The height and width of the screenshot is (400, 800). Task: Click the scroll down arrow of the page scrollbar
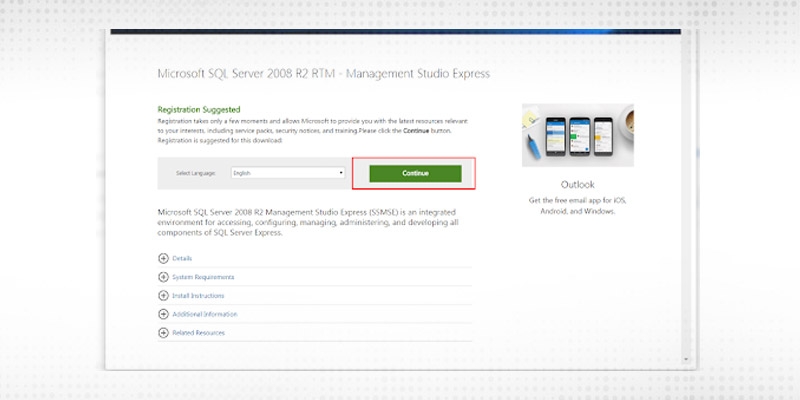click(x=686, y=359)
